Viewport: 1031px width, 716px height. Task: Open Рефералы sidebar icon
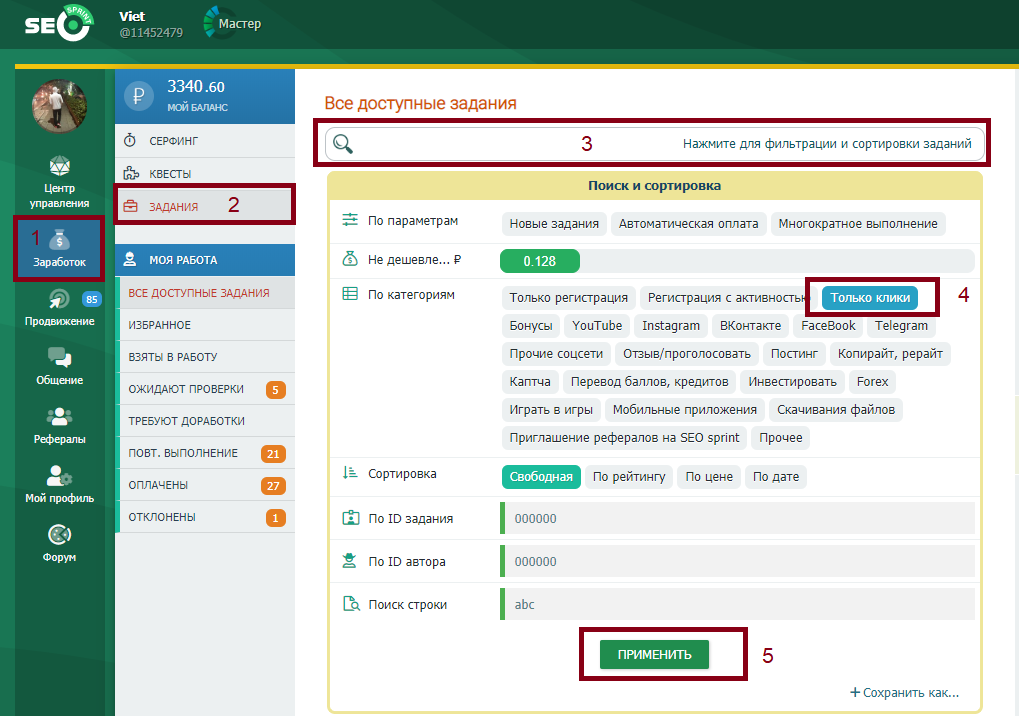pyautogui.click(x=59, y=417)
